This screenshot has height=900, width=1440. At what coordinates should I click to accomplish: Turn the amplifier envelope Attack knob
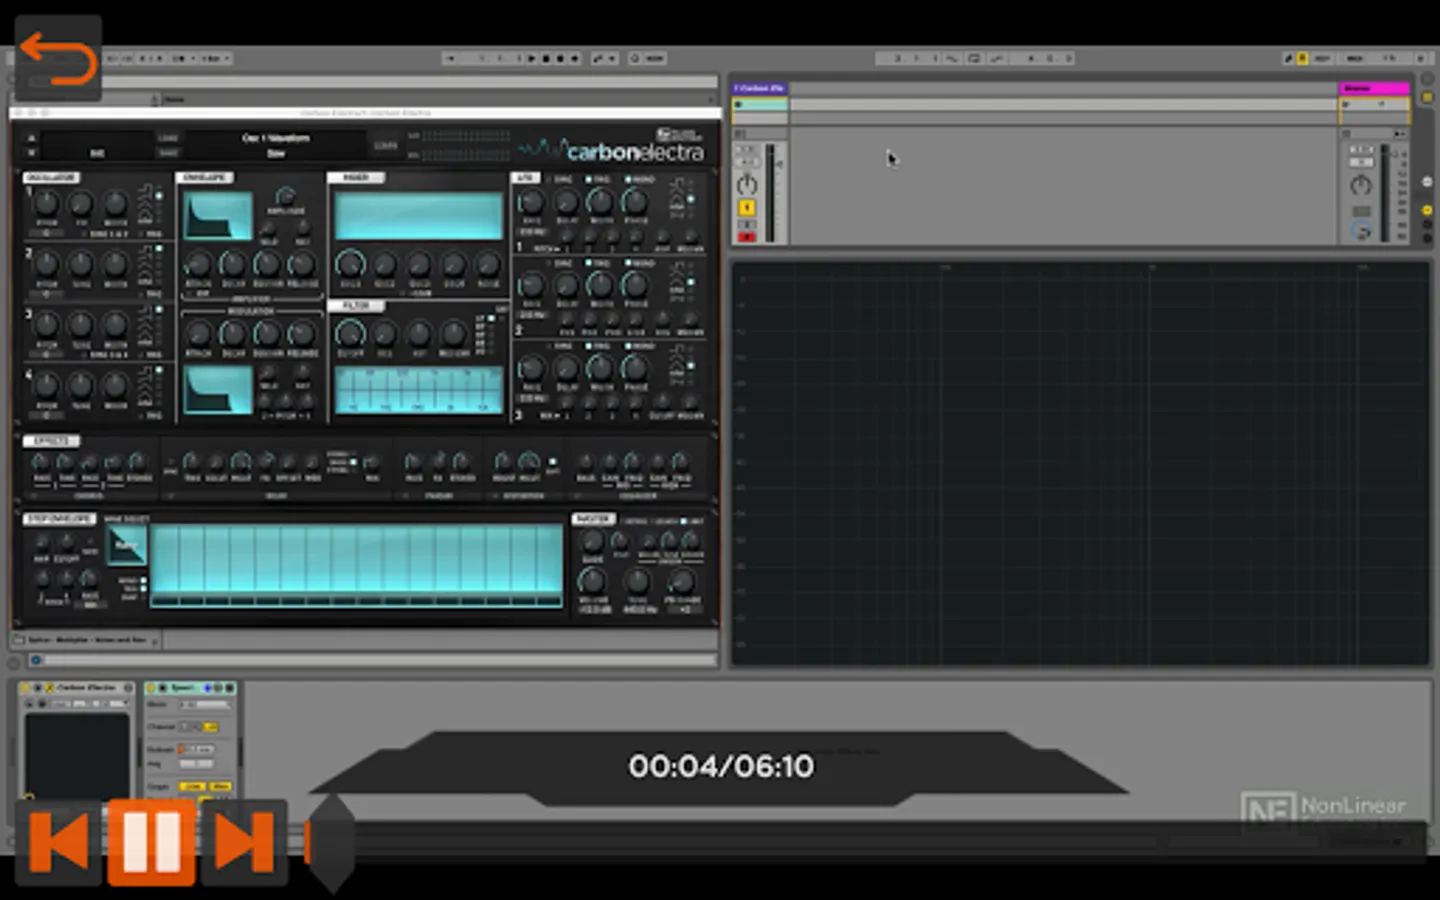click(198, 265)
